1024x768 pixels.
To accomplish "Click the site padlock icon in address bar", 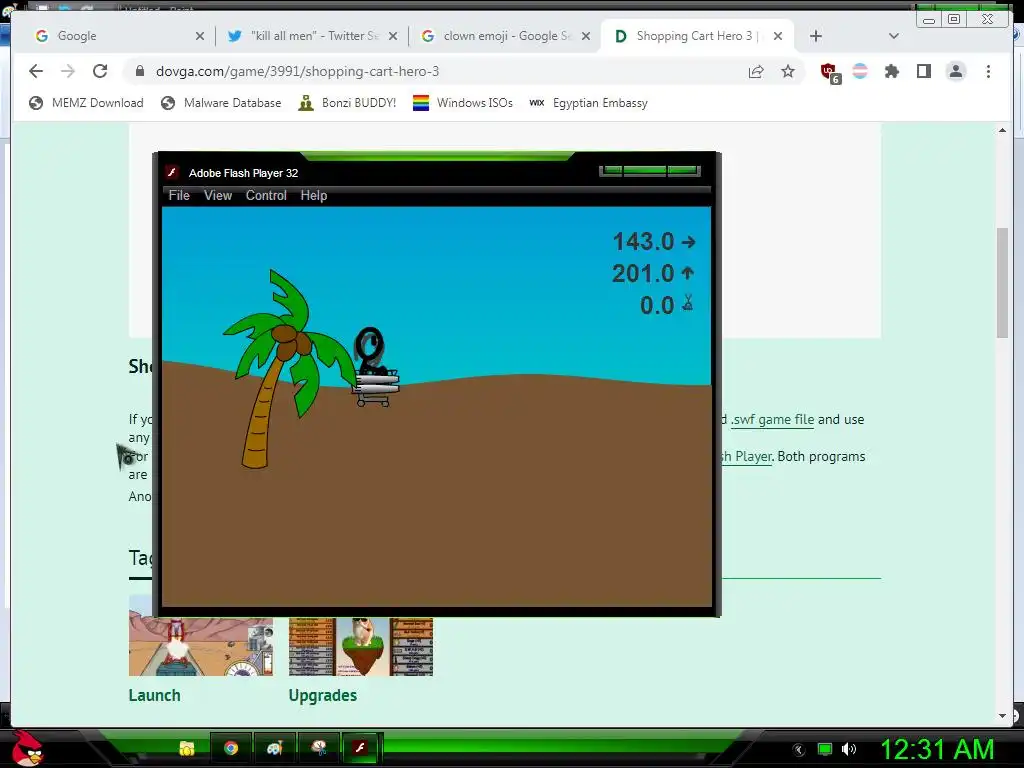I will (x=140, y=71).
